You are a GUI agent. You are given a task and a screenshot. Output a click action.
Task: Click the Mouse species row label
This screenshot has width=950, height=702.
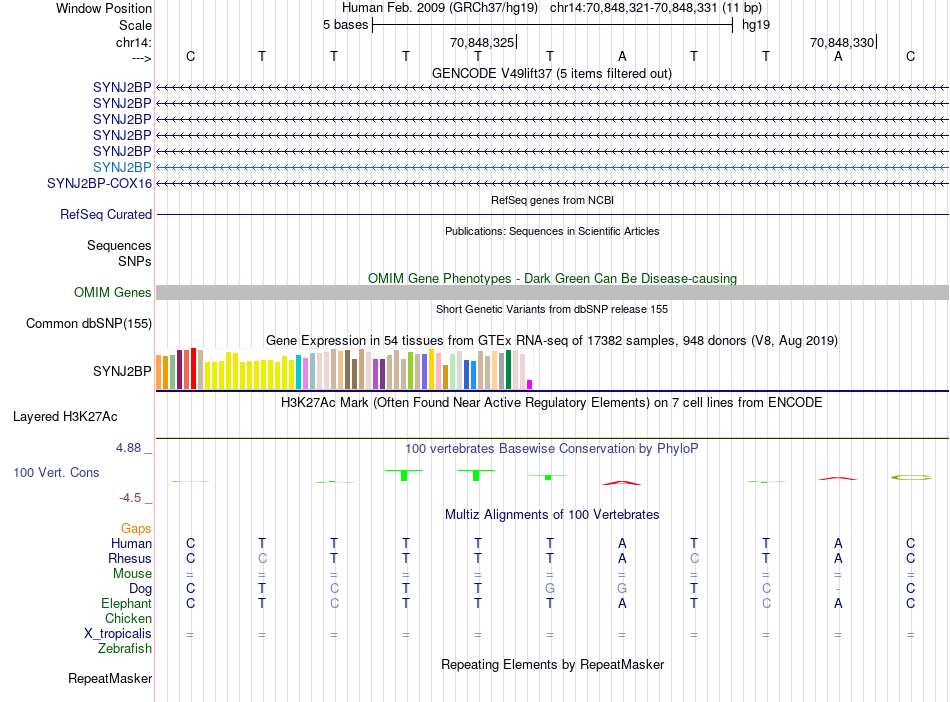coord(132,574)
